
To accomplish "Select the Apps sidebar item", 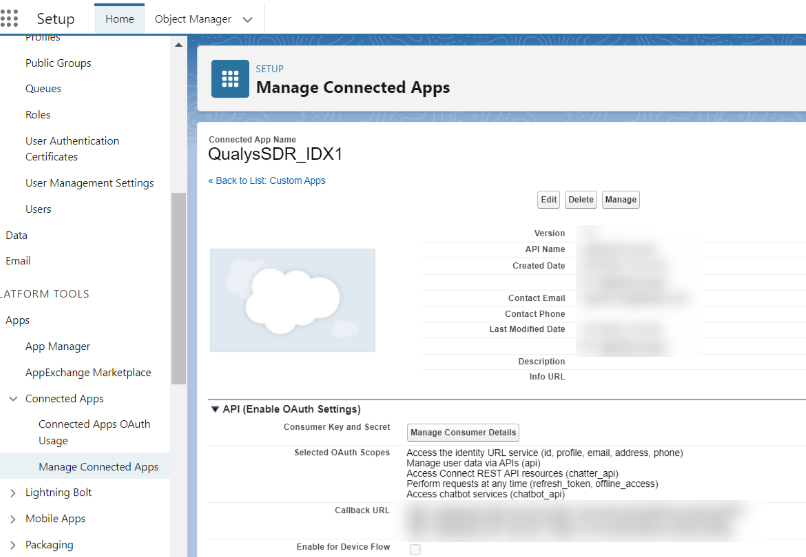I will 17,321.
